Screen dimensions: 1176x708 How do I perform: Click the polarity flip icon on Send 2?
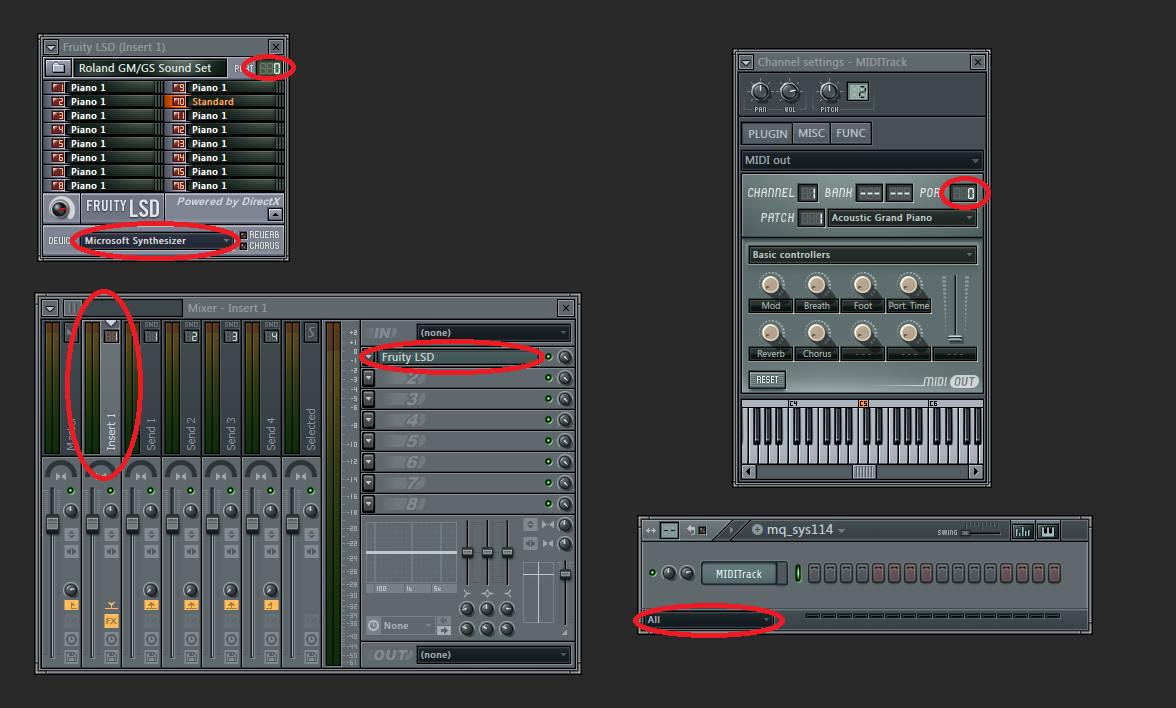[x=191, y=535]
